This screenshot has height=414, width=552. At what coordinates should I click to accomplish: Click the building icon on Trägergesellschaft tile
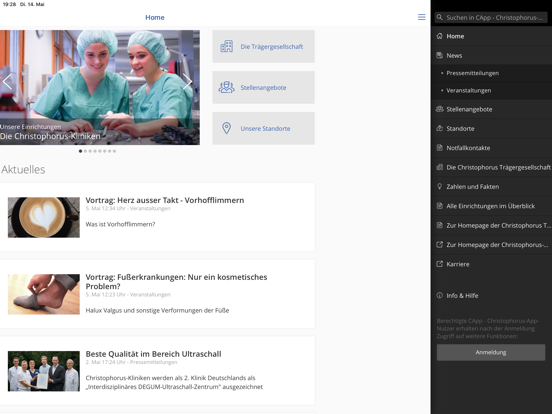coord(226,46)
